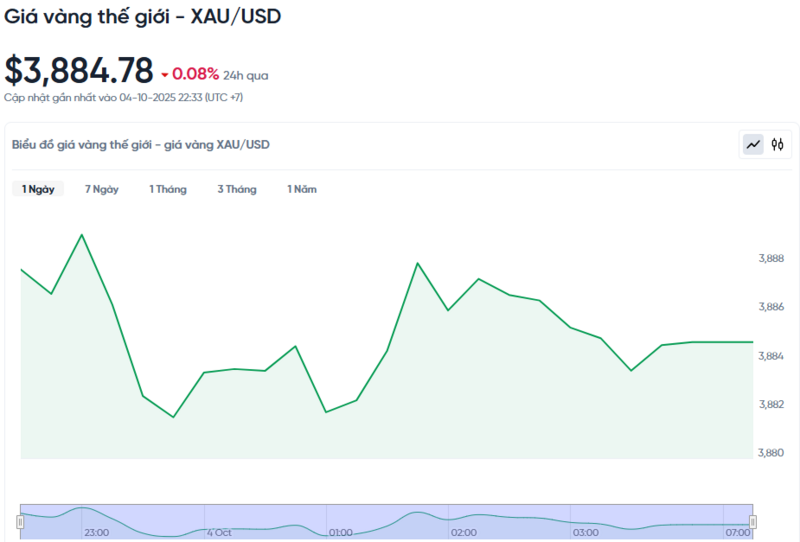Click the 03:00 label in the navigator
The height and width of the screenshot is (542, 800).
tap(585, 533)
